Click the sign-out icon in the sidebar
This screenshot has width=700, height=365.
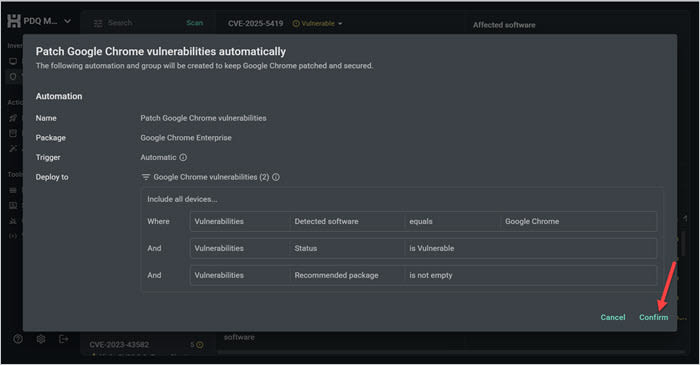(63, 339)
